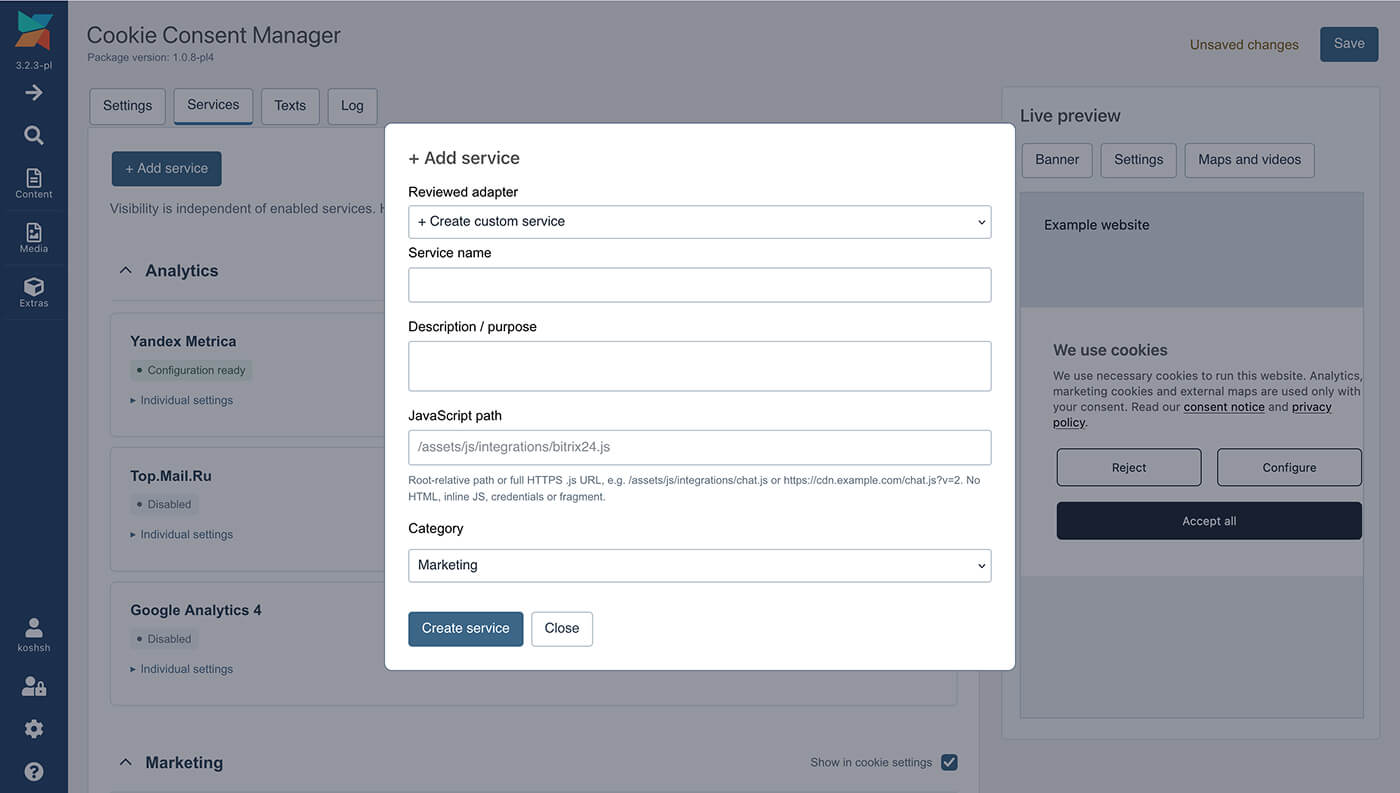Collapse the Analytics section
The height and width of the screenshot is (793, 1400).
(x=125, y=270)
